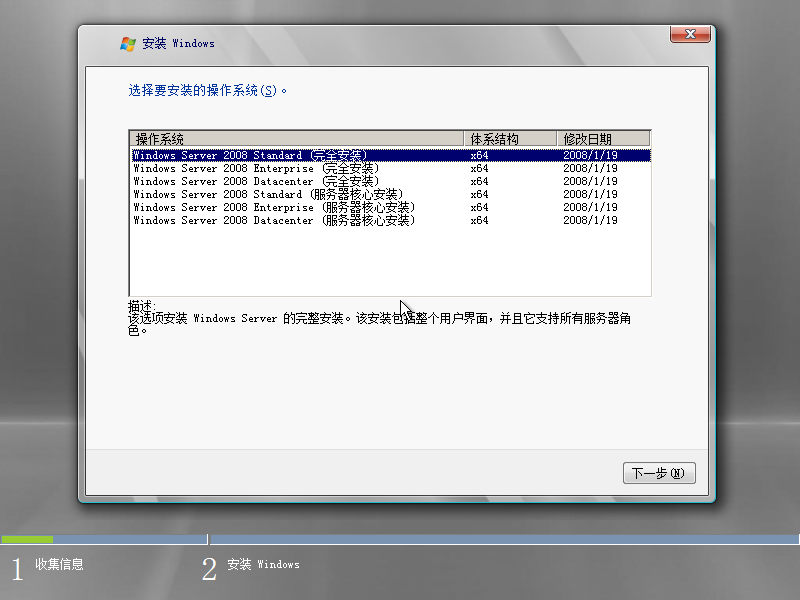The height and width of the screenshot is (600, 800).
Task: Click the Windows flag icon in title bar
Action: coord(127,43)
